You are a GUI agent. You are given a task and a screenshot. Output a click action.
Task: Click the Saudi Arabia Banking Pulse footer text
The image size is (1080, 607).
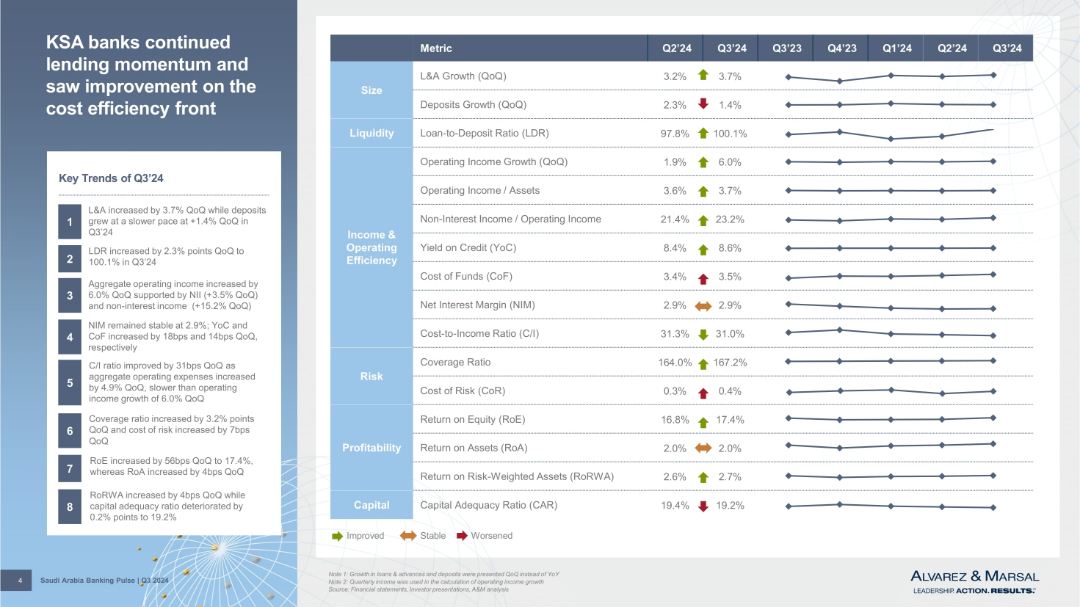tap(104, 580)
